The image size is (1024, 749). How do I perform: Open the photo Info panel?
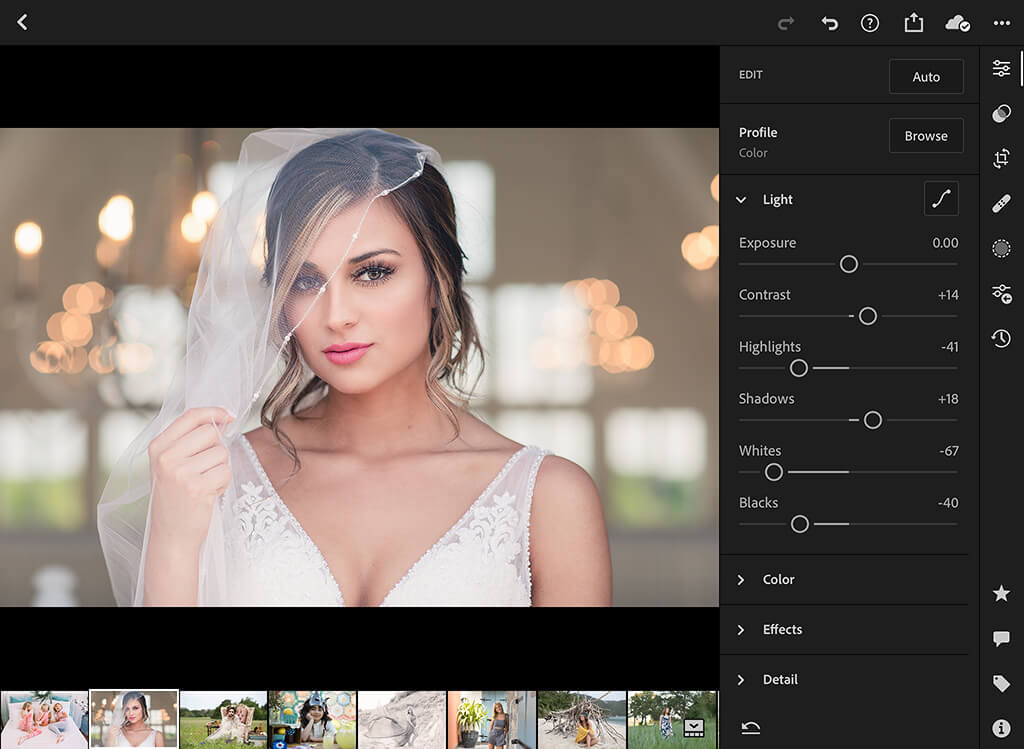(1001, 728)
